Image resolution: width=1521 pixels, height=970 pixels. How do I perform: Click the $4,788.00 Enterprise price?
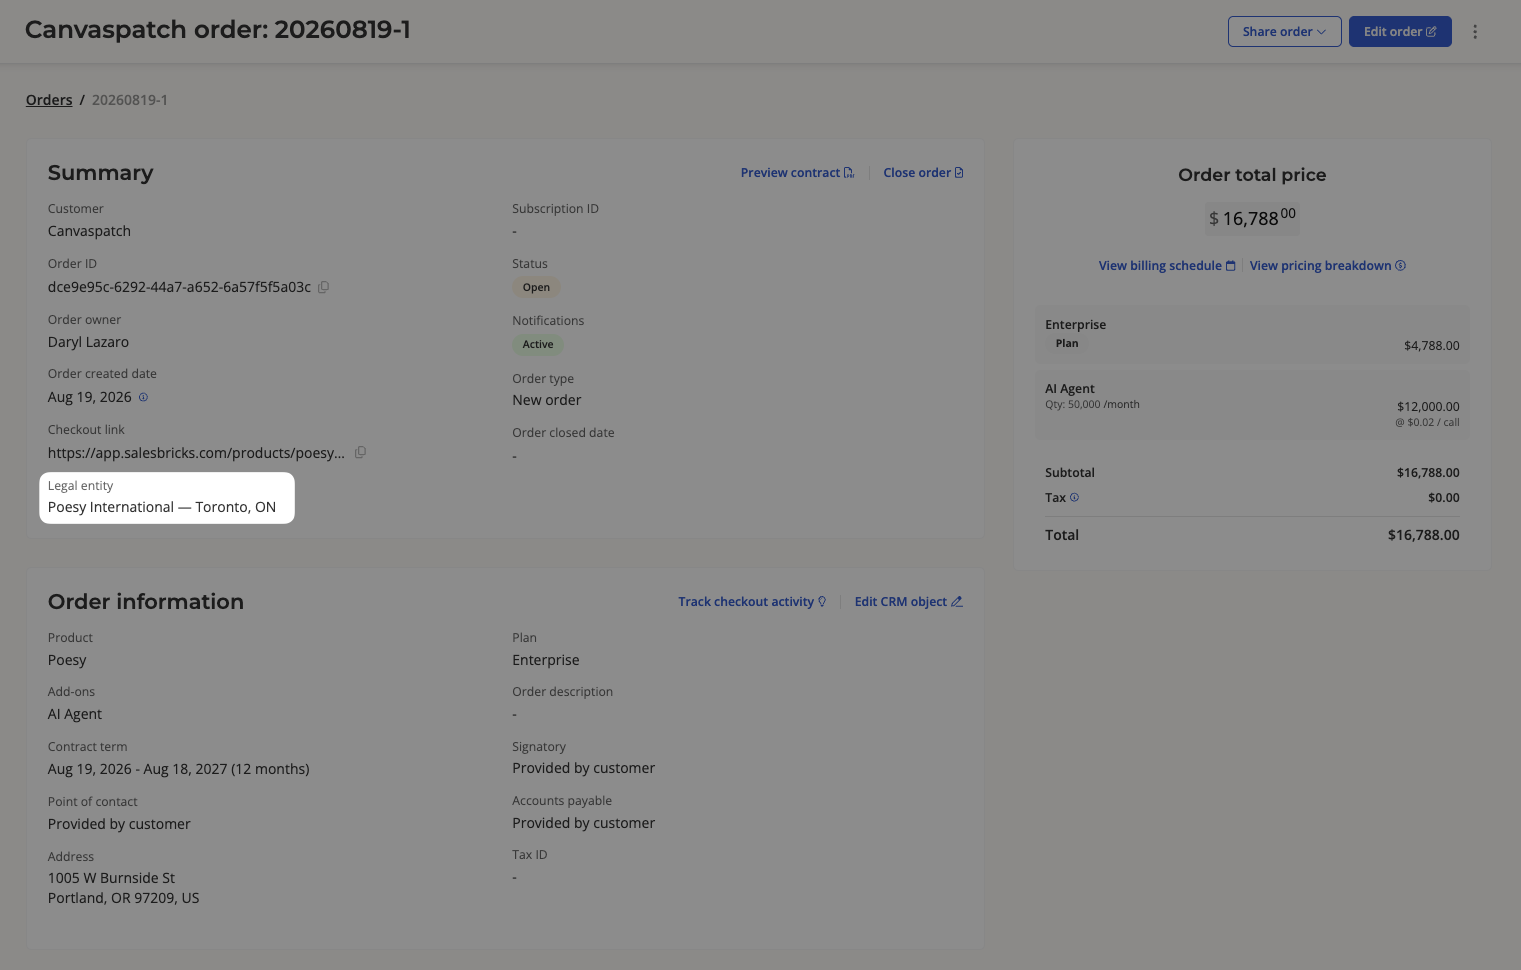click(x=1432, y=346)
